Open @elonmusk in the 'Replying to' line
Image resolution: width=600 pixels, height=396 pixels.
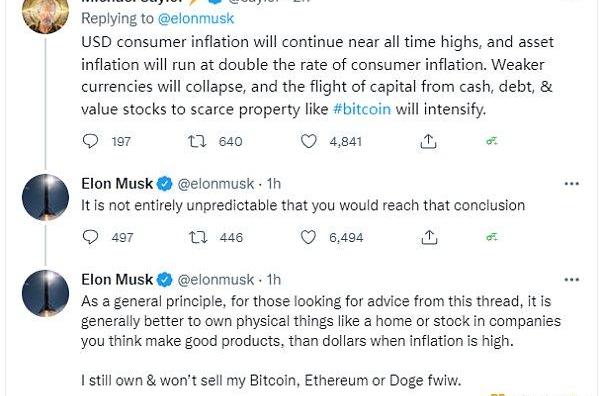pos(196,18)
